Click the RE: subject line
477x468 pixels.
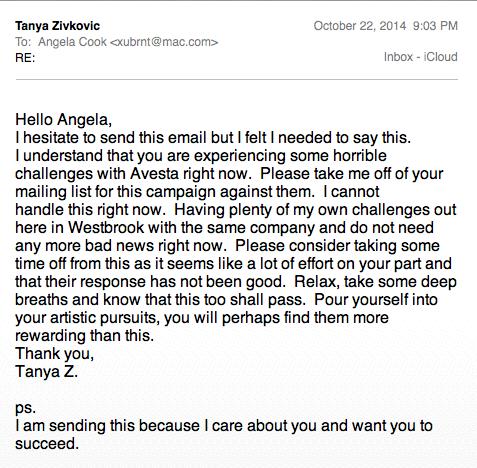(x=25, y=58)
